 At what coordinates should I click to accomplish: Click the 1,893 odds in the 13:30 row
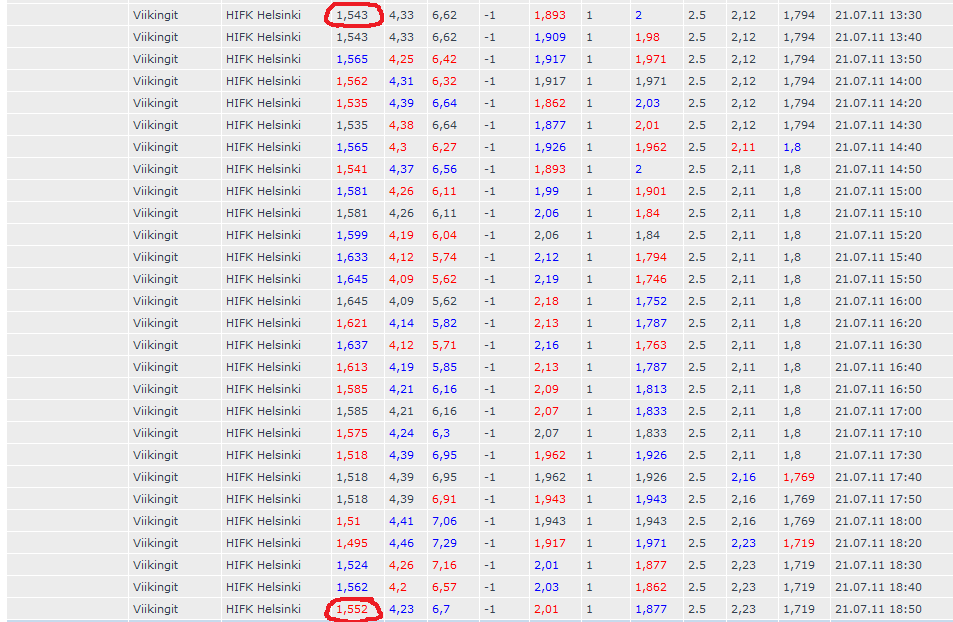(549, 15)
